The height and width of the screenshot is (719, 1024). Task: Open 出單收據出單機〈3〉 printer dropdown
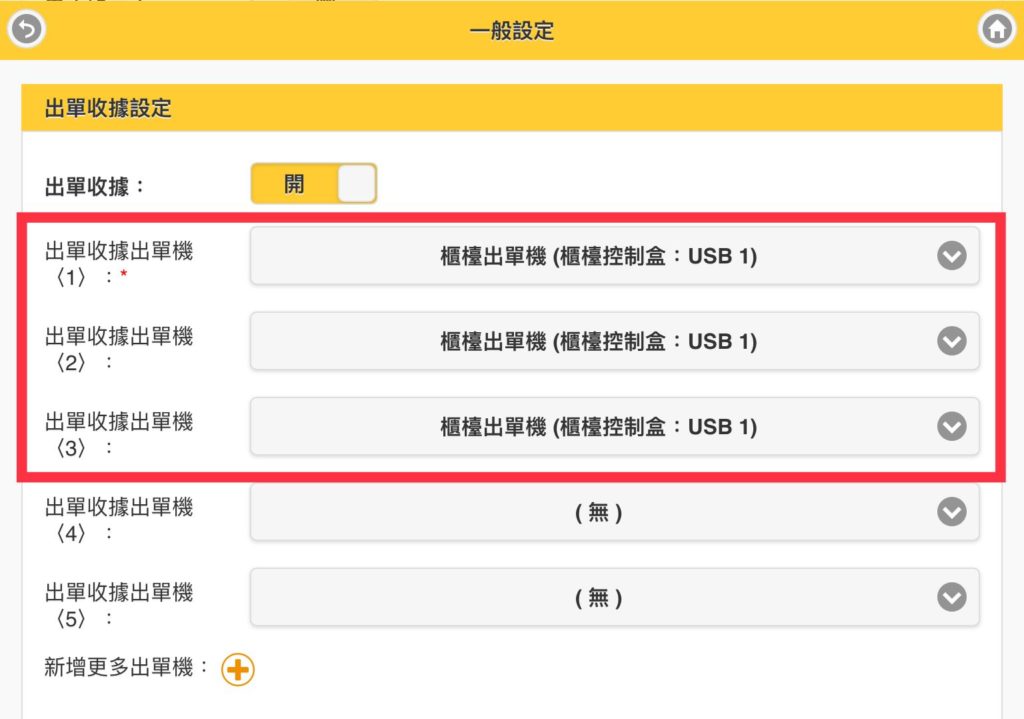(615, 426)
